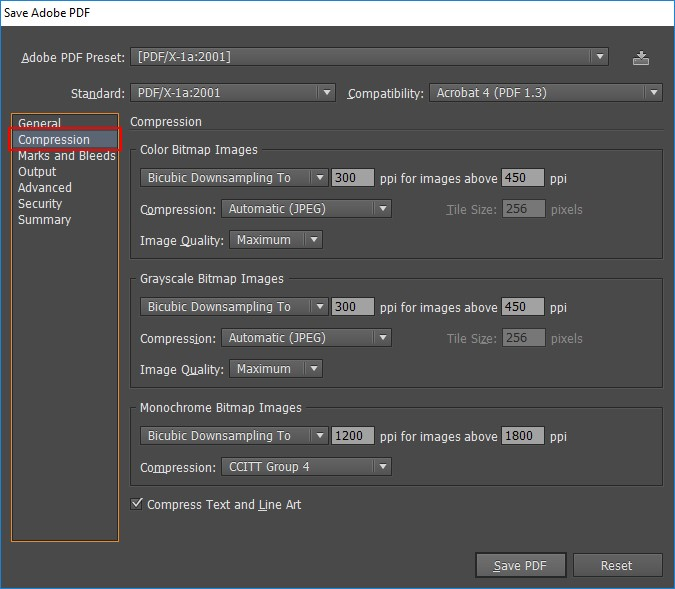Open Marks and Bleeds section
This screenshot has width=675, height=589.
(66, 156)
